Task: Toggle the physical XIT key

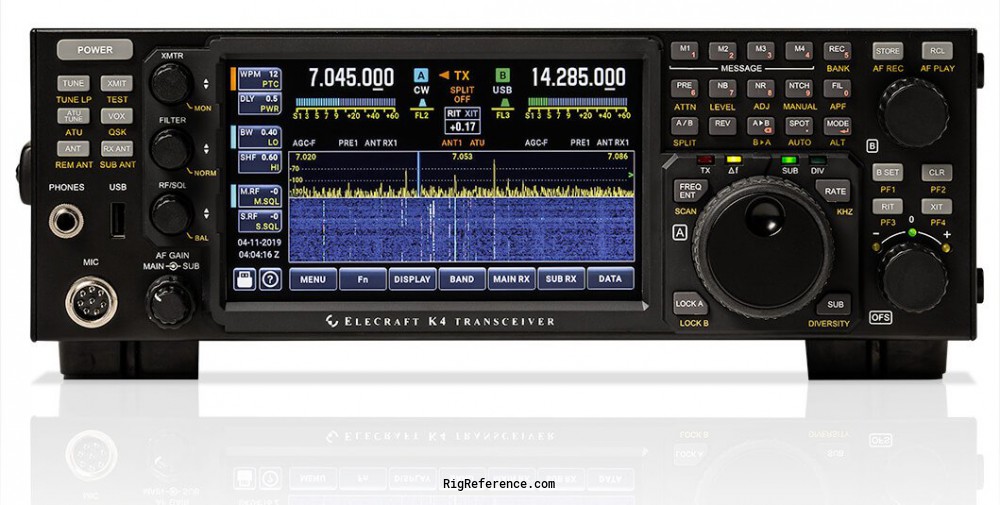Action: (937, 207)
